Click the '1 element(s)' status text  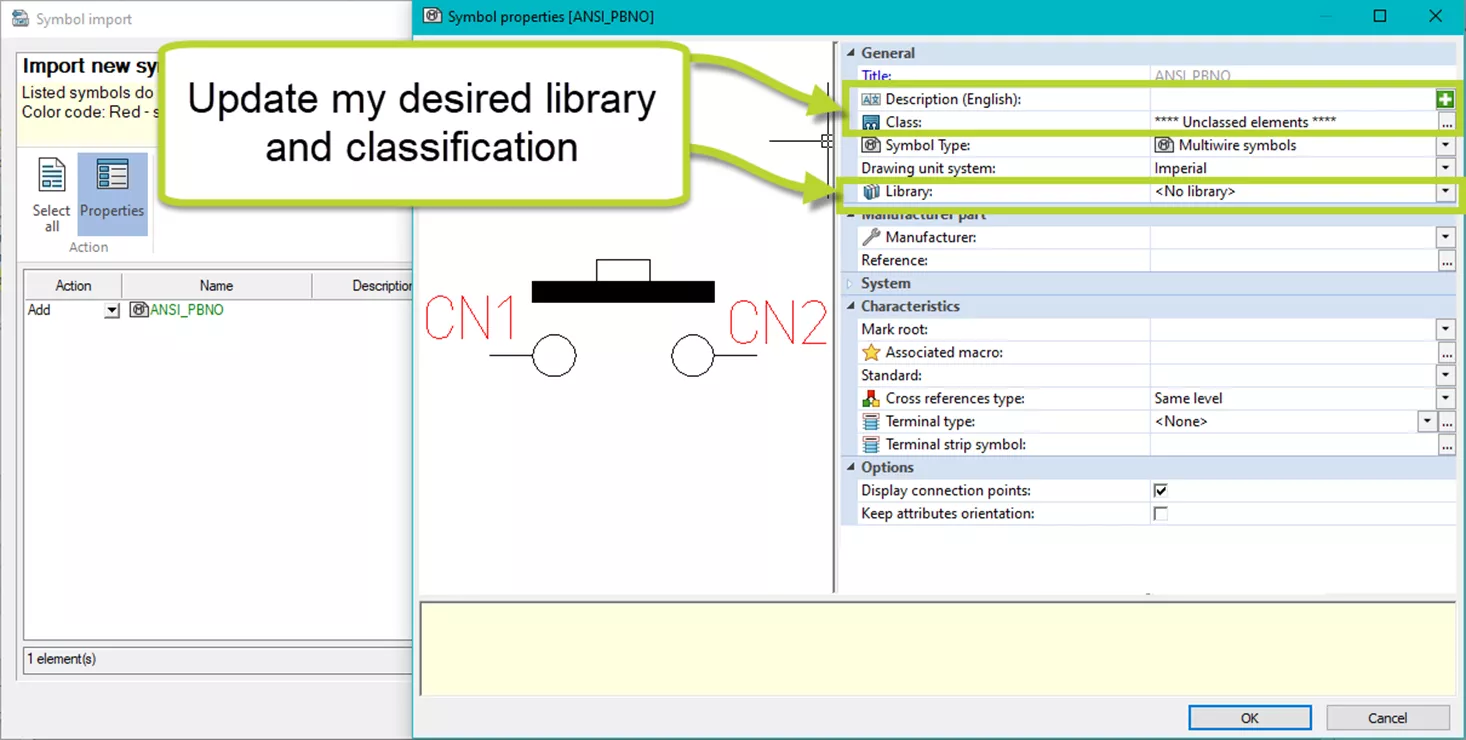[x=62, y=659]
